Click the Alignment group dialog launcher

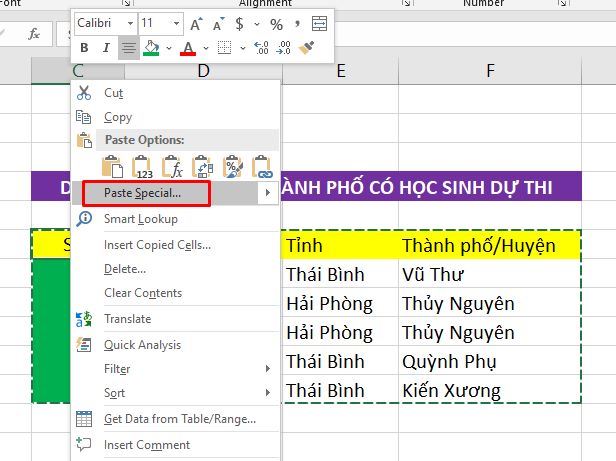(407, 3)
